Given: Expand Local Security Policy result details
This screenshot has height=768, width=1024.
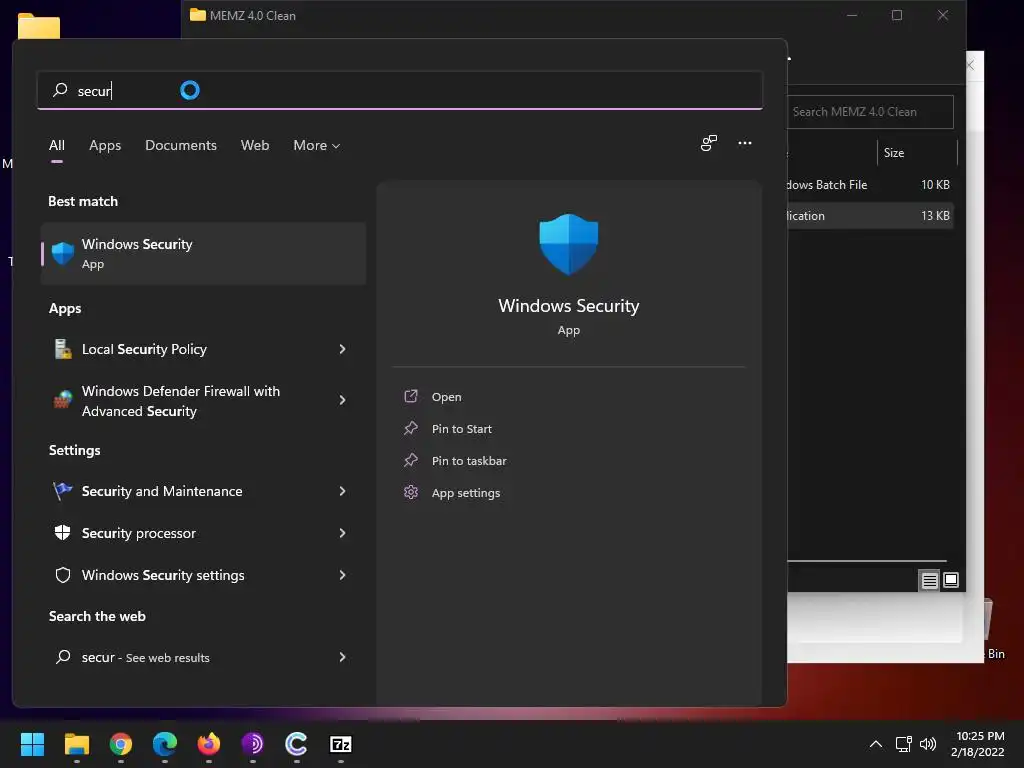Looking at the screenshot, I should click(342, 349).
